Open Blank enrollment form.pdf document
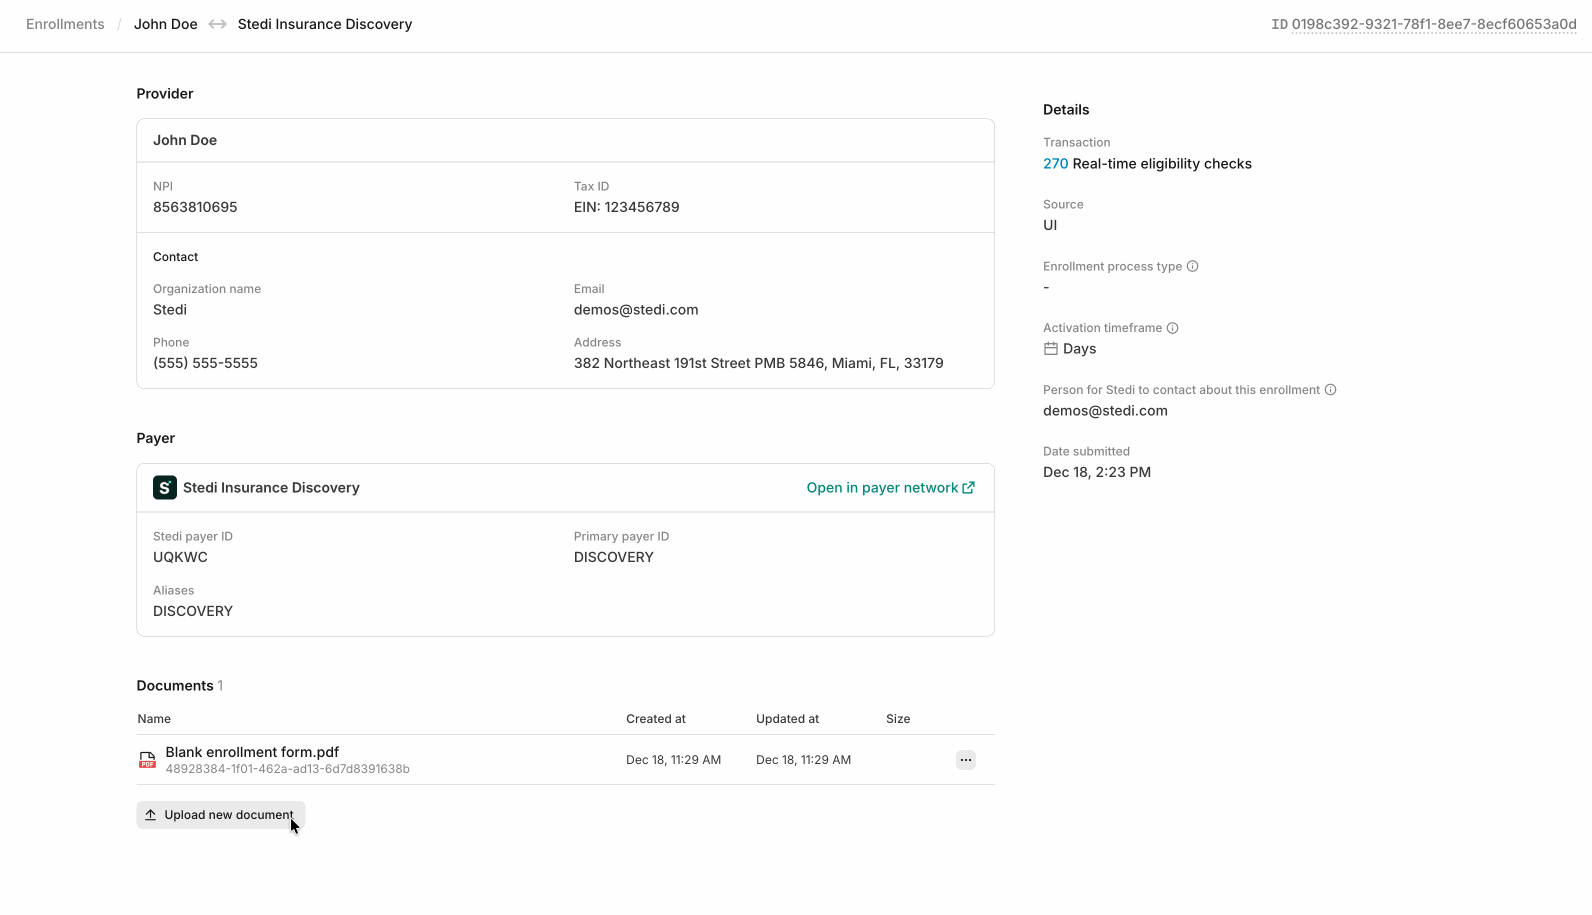Viewport: 1592px width, 915px height. point(252,752)
